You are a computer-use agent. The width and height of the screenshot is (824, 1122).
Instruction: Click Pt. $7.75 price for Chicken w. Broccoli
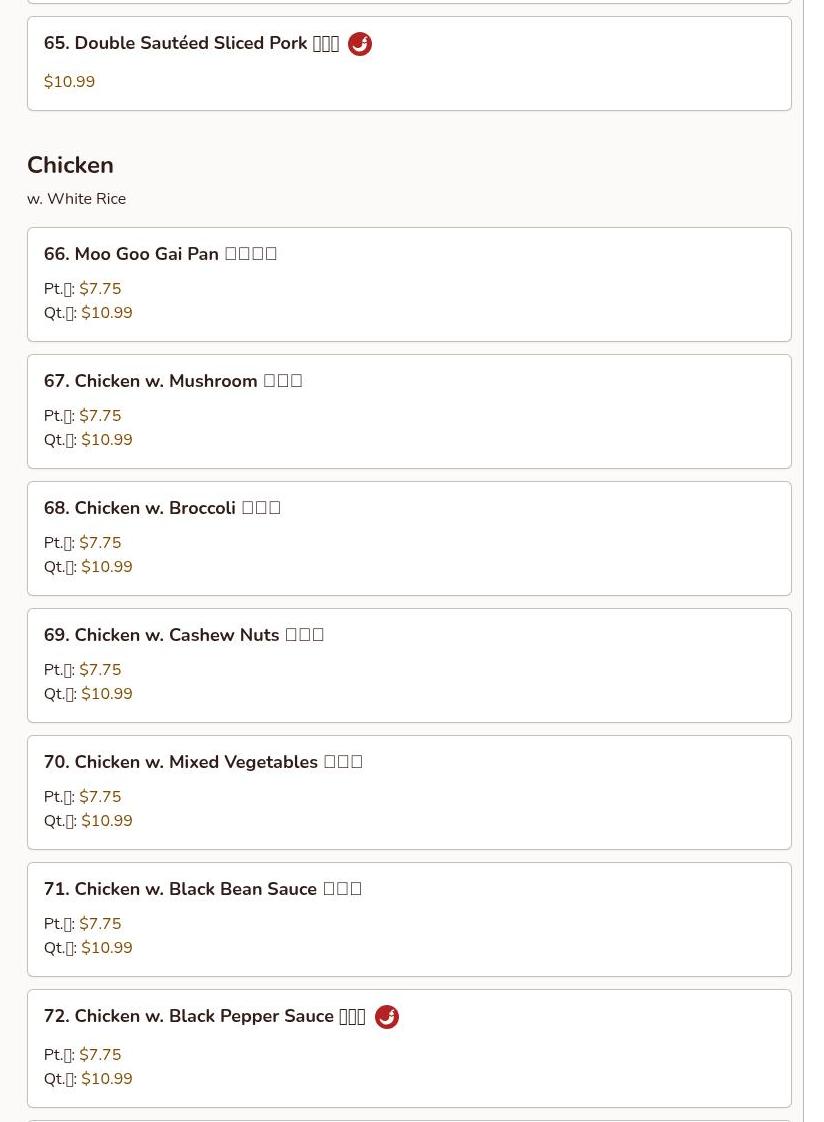(100, 543)
